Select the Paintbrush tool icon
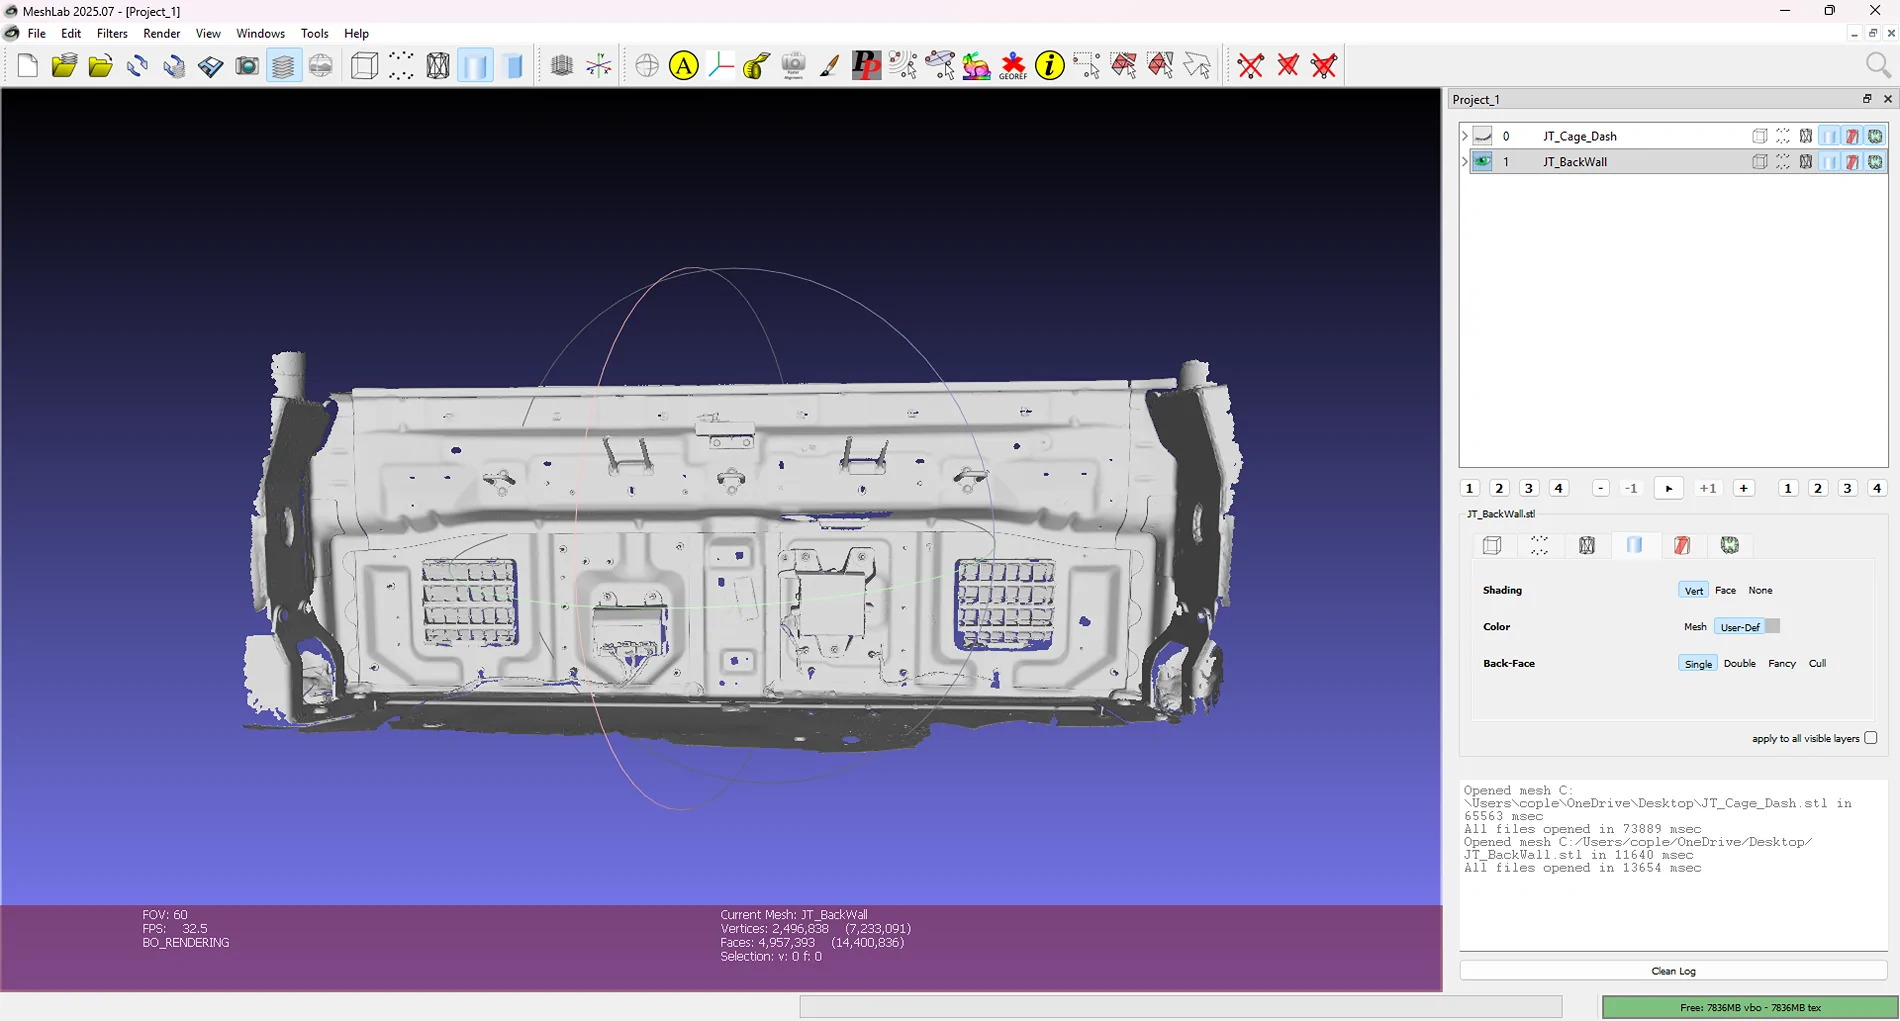The height and width of the screenshot is (1021, 1900). pyautogui.click(x=829, y=67)
